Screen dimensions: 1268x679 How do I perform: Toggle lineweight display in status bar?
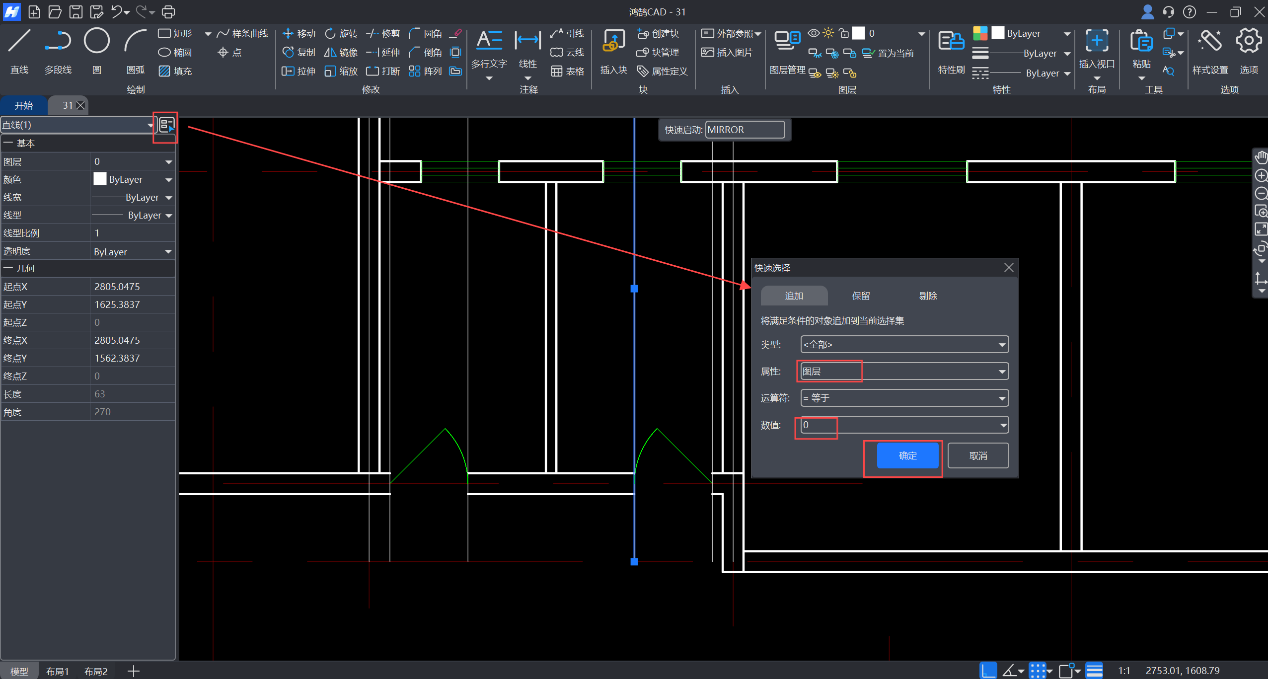[1095, 670]
